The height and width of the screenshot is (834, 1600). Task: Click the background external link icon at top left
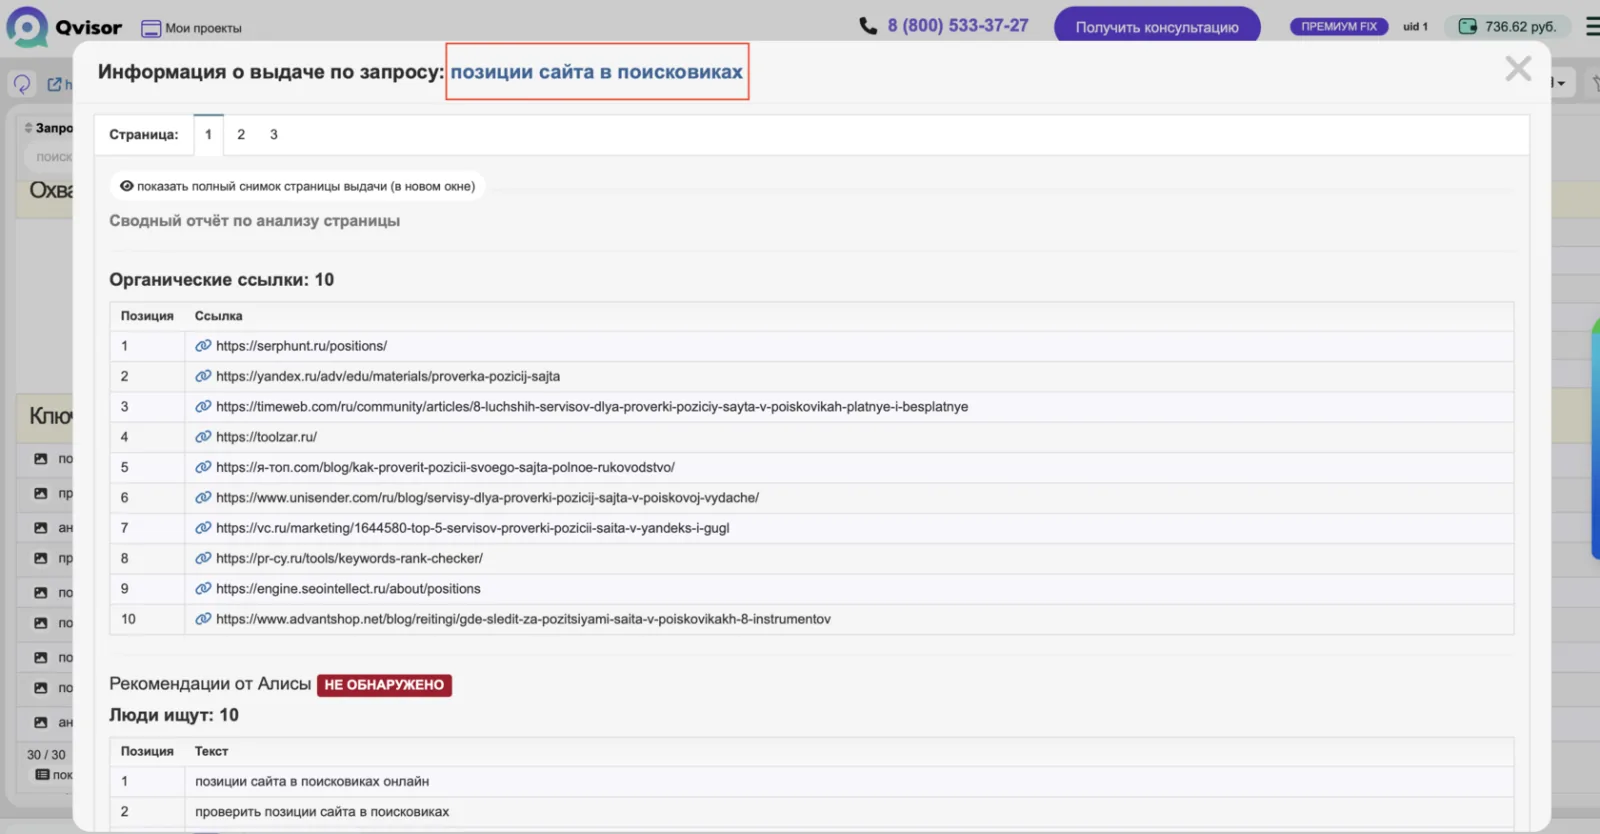[54, 84]
